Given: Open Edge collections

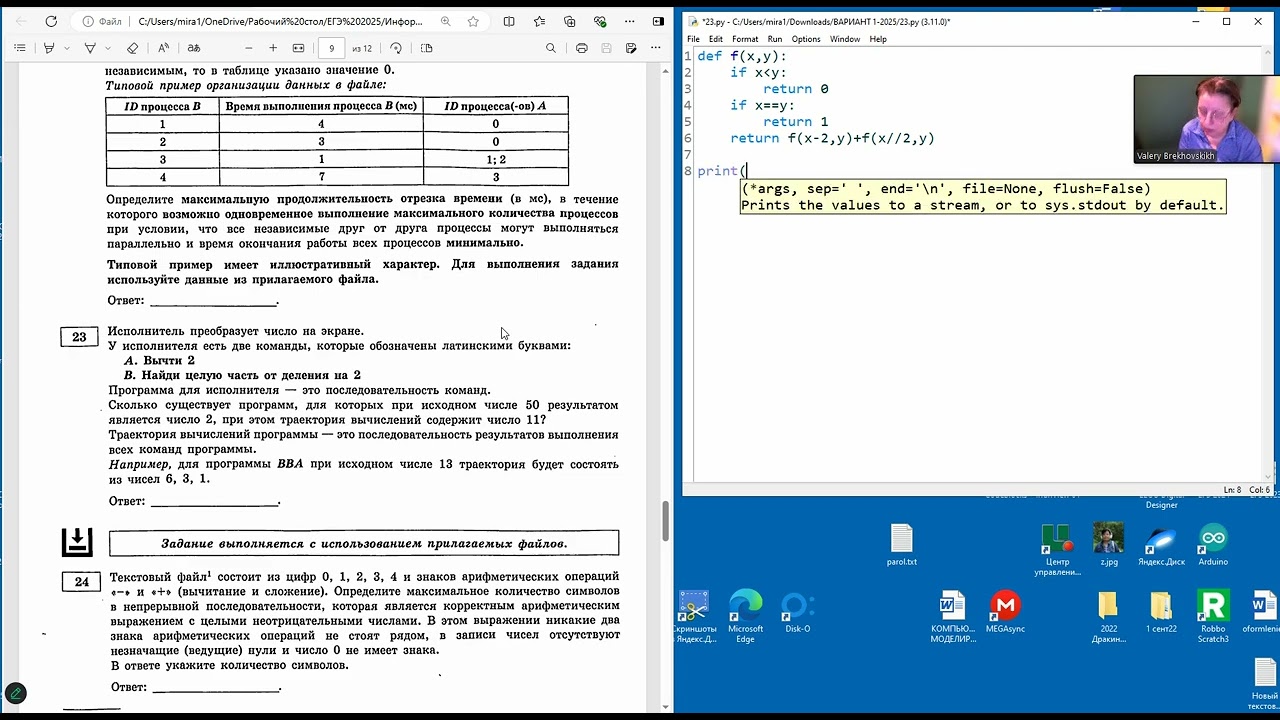Looking at the screenshot, I should click(569, 21).
